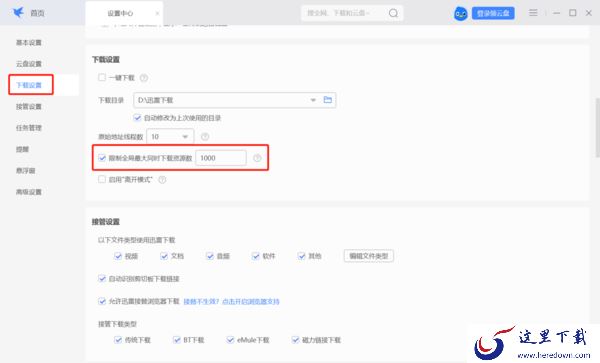Toggle 自动修改为上次使用的目录 checkbox
Viewport: 600px width, 363px height.
[137, 118]
